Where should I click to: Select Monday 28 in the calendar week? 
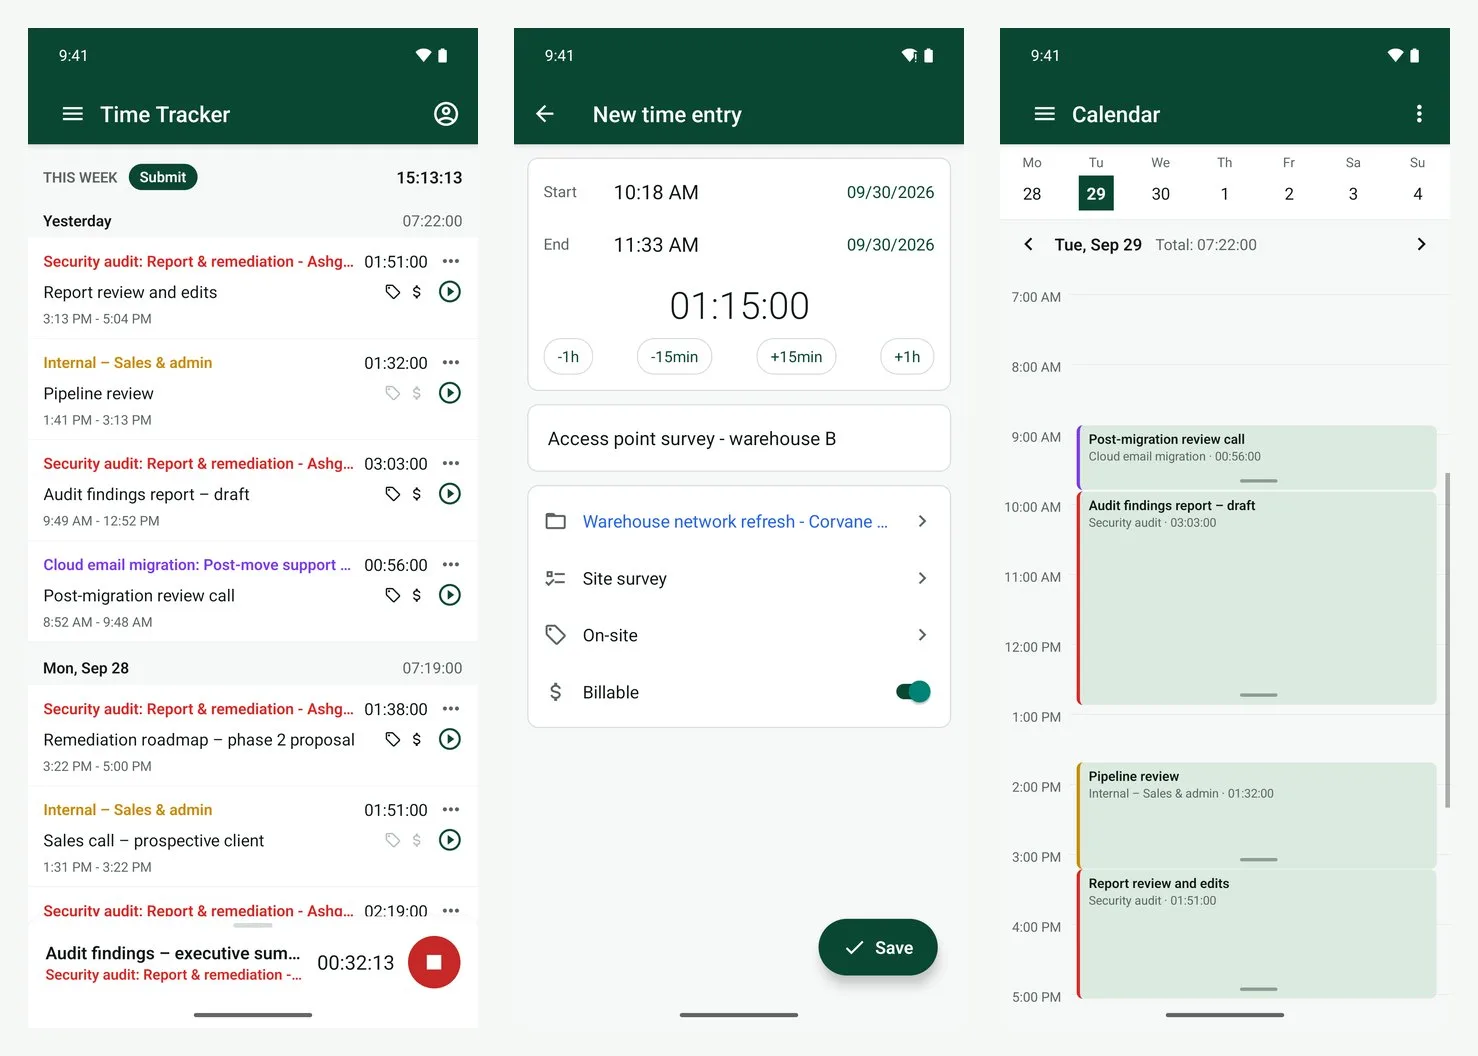click(1032, 193)
